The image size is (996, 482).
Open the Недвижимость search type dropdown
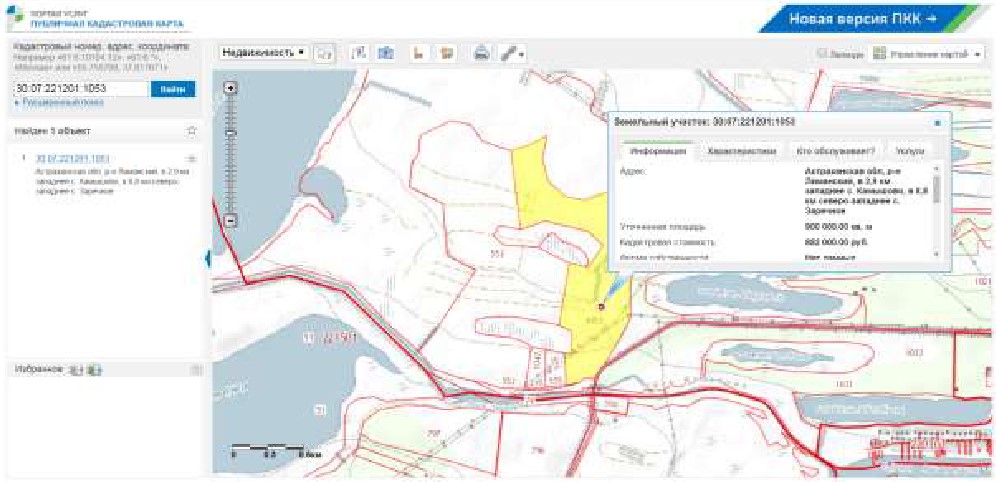[x=264, y=53]
